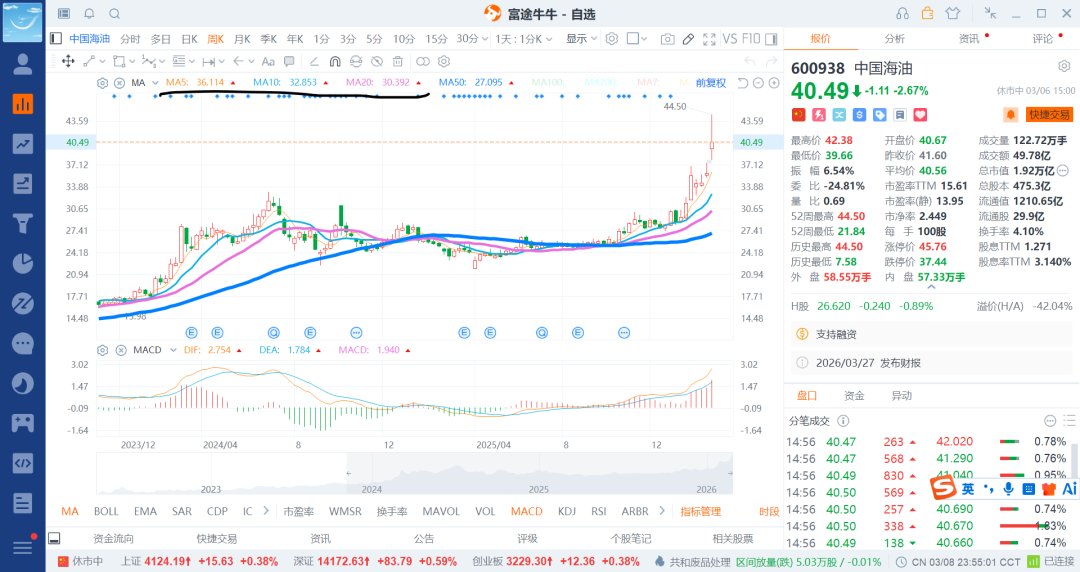Enter fullscreen chart mode icon
1080x572 pixels.
click(709, 39)
